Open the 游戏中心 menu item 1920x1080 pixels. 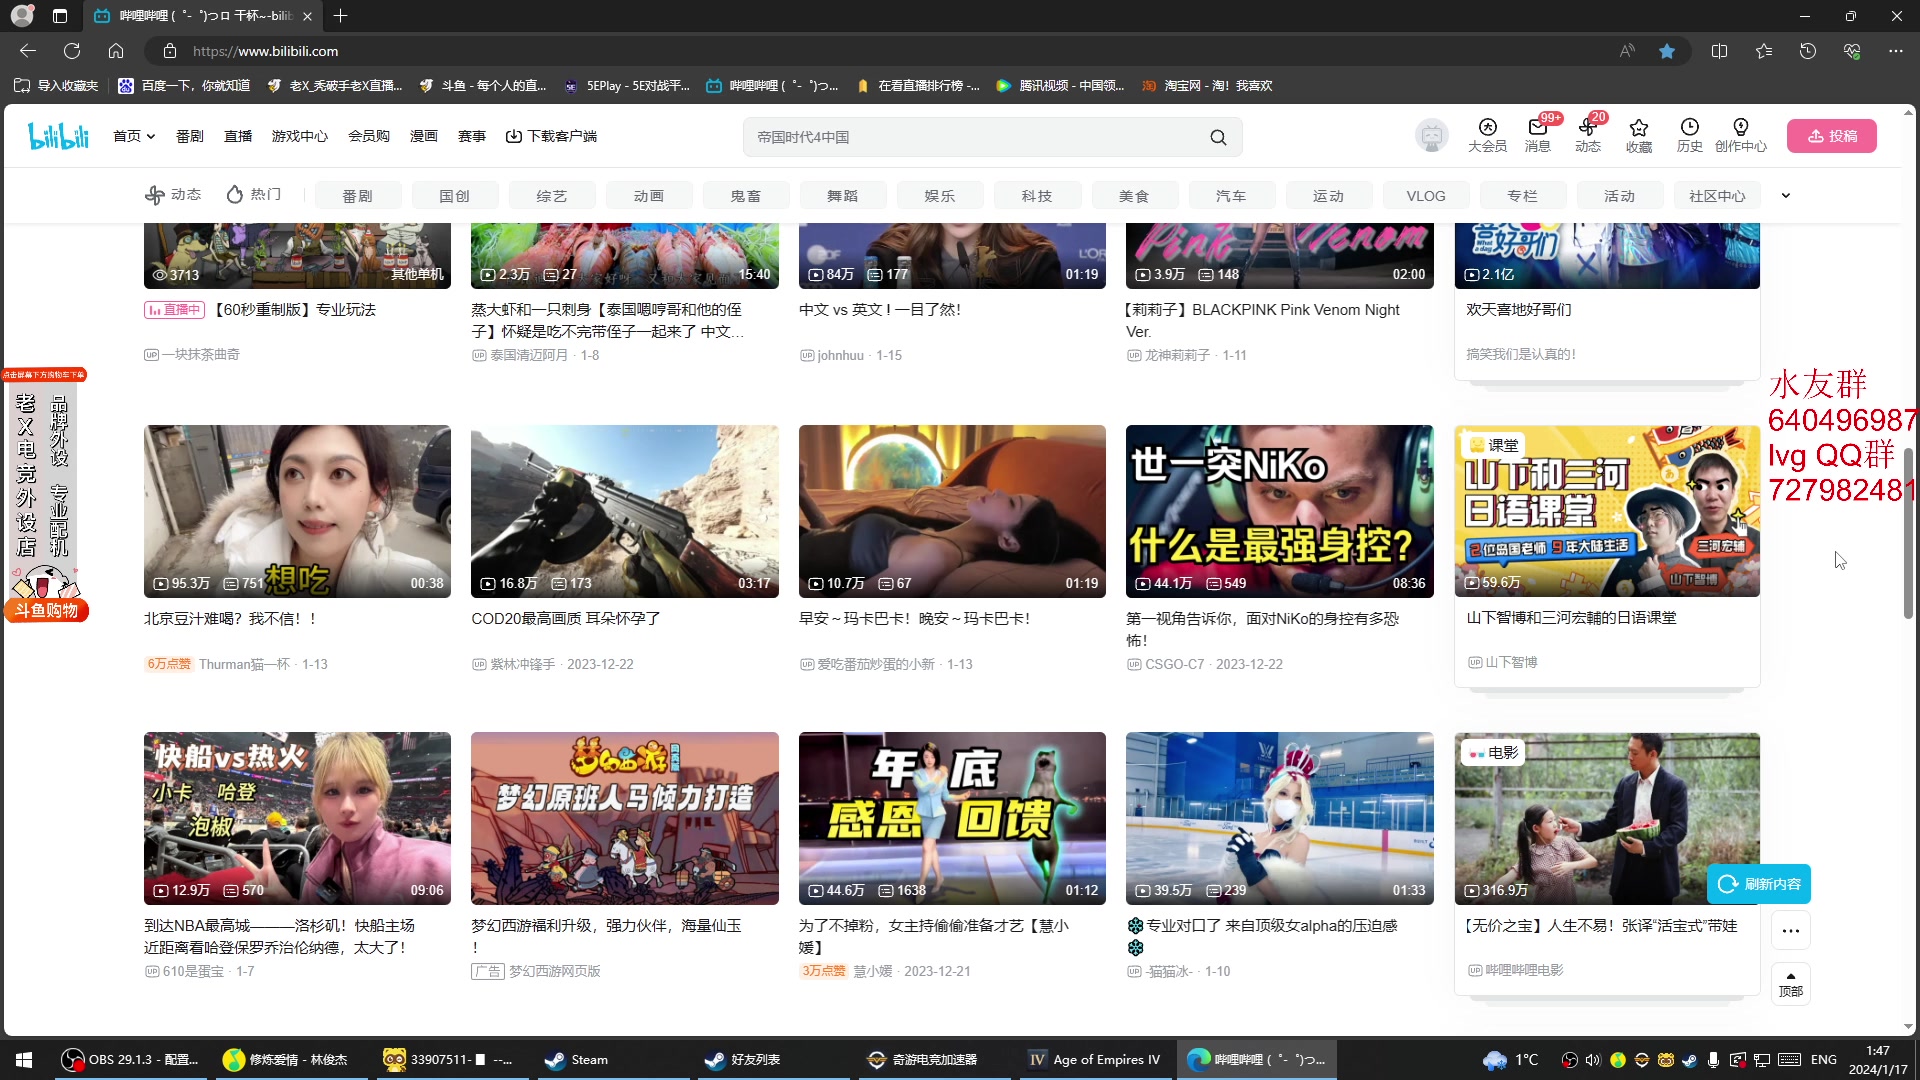[x=299, y=135]
